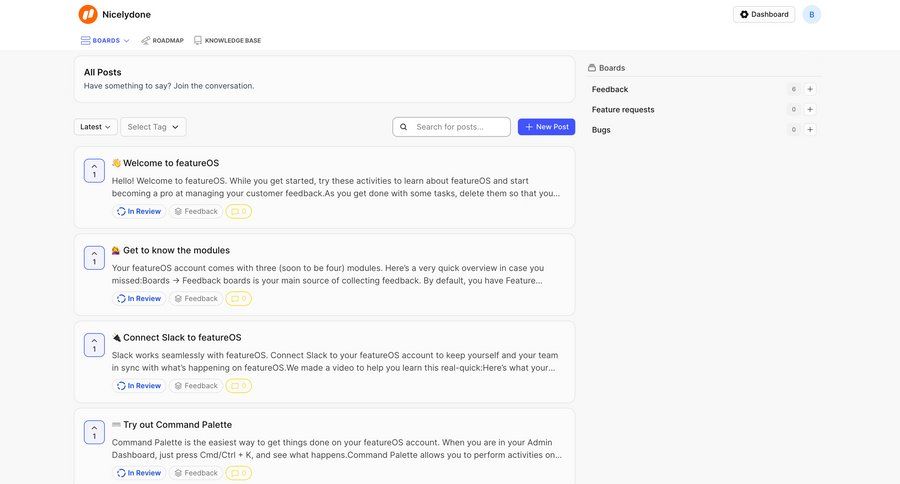Open comments badge on modules post
Image resolution: width=900 pixels, height=484 pixels.
click(x=239, y=299)
